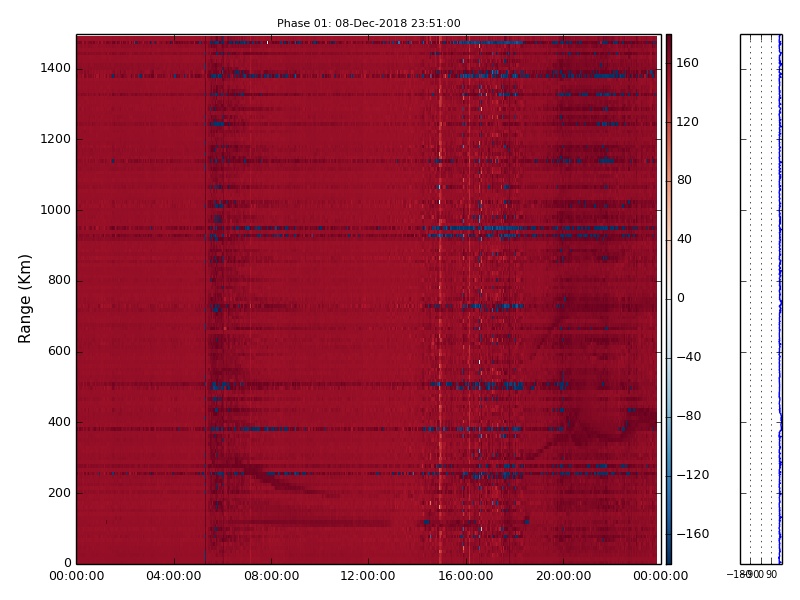Click the y-axis tick label 600
Image resolution: width=800 pixels, height=600 pixels.
tap(59, 352)
